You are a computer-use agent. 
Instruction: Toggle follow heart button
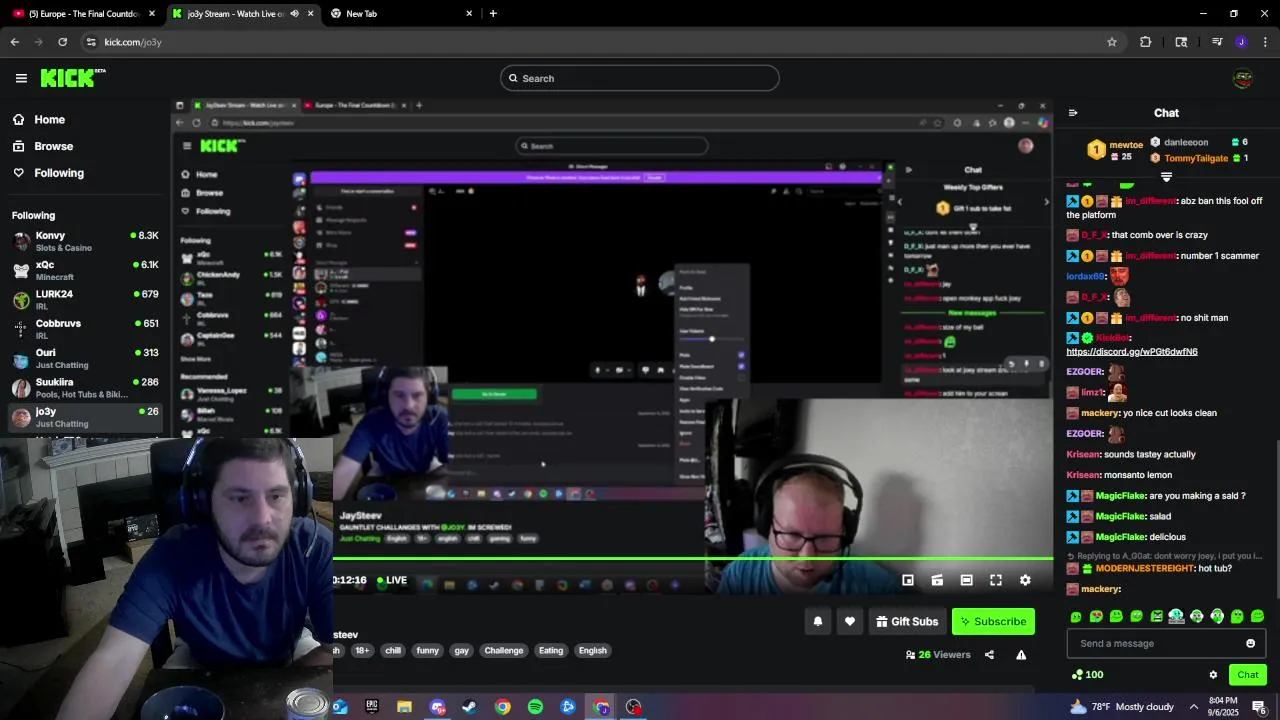point(850,621)
